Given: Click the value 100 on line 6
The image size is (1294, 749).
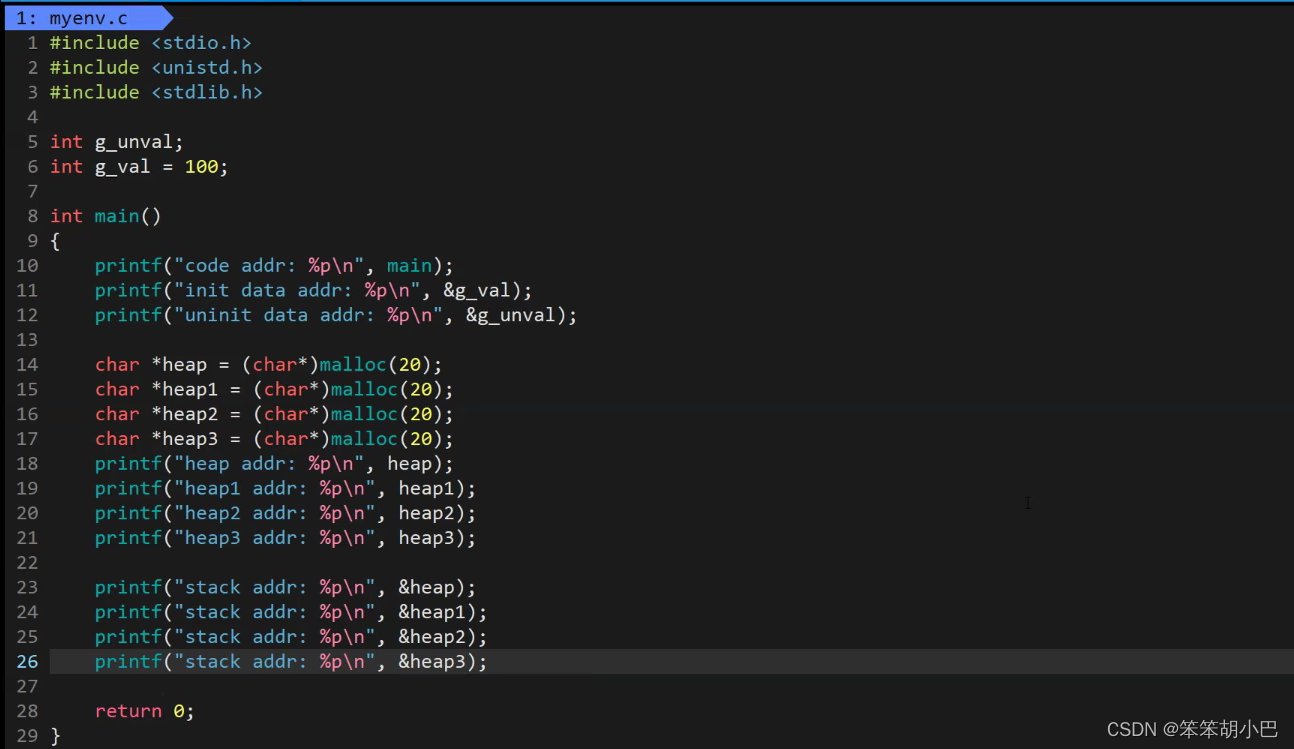Looking at the screenshot, I should click(201, 167).
